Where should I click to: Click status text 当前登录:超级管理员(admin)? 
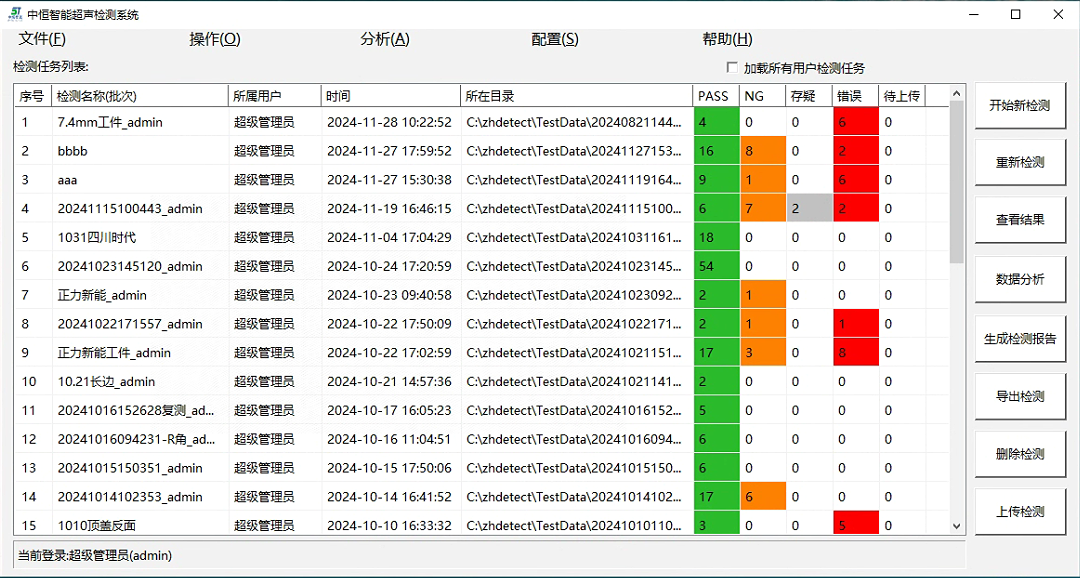(x=94, y=555)
